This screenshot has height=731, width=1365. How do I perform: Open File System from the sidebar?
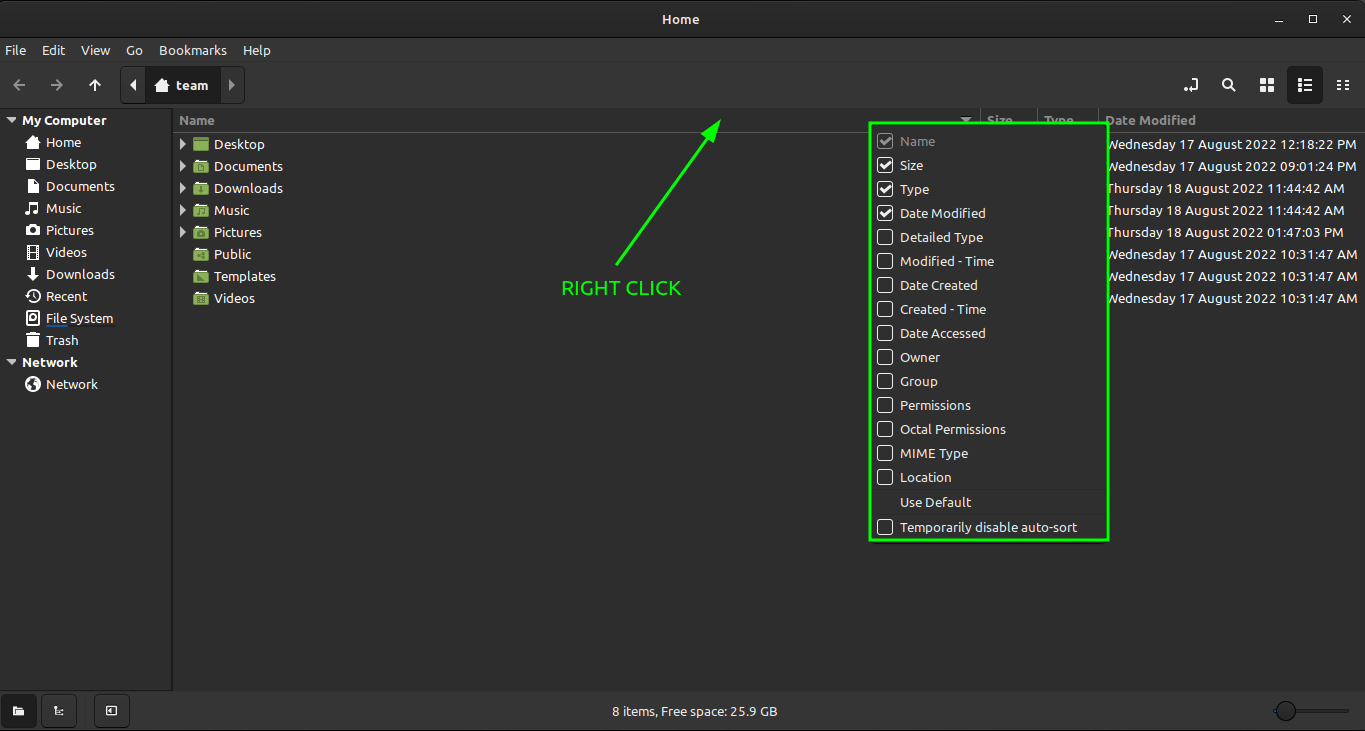click(x=78, y=318)
